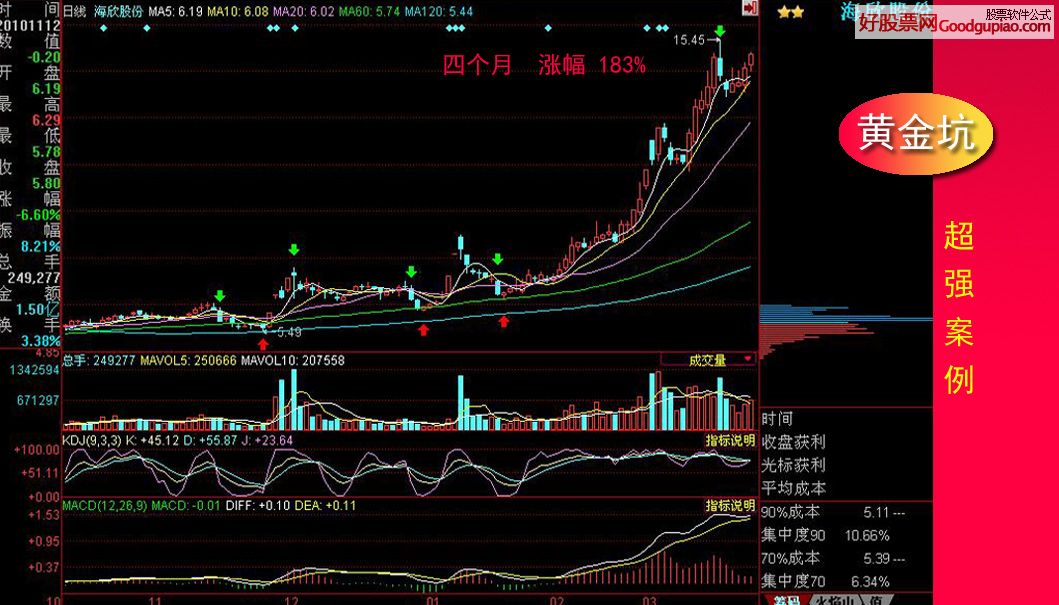Image resolution: width=1059 pixels, height=605 pixels.
Task: Click the +100.00 KDJ scale label
Action: (38, 450)
